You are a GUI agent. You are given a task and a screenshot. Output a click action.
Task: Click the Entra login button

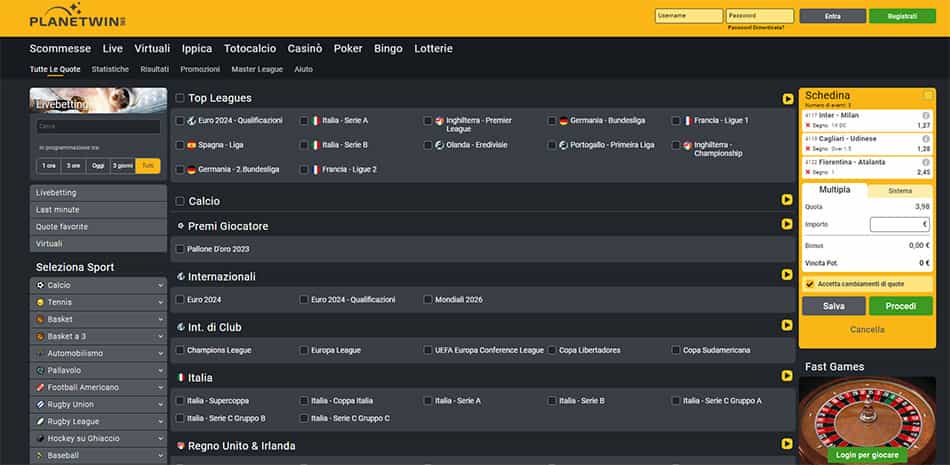(x=832, y=16)
